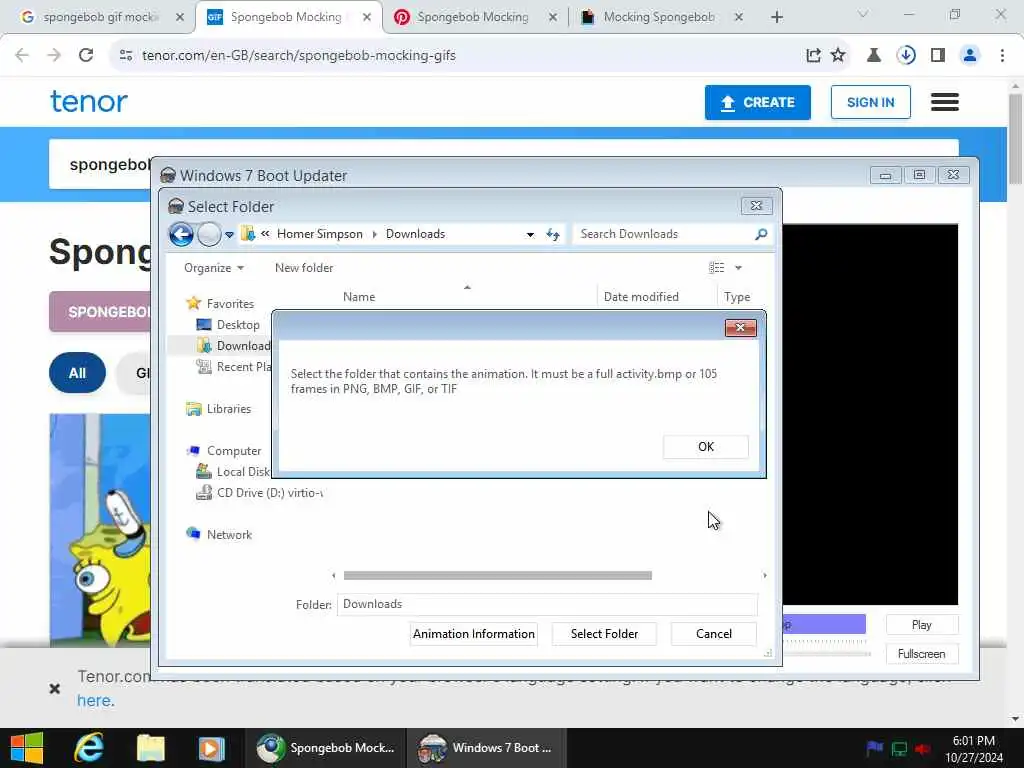Click Search Downloads field
This screenshot has width=1024, height=768.
pyautogui.click(x=663, y=234)
